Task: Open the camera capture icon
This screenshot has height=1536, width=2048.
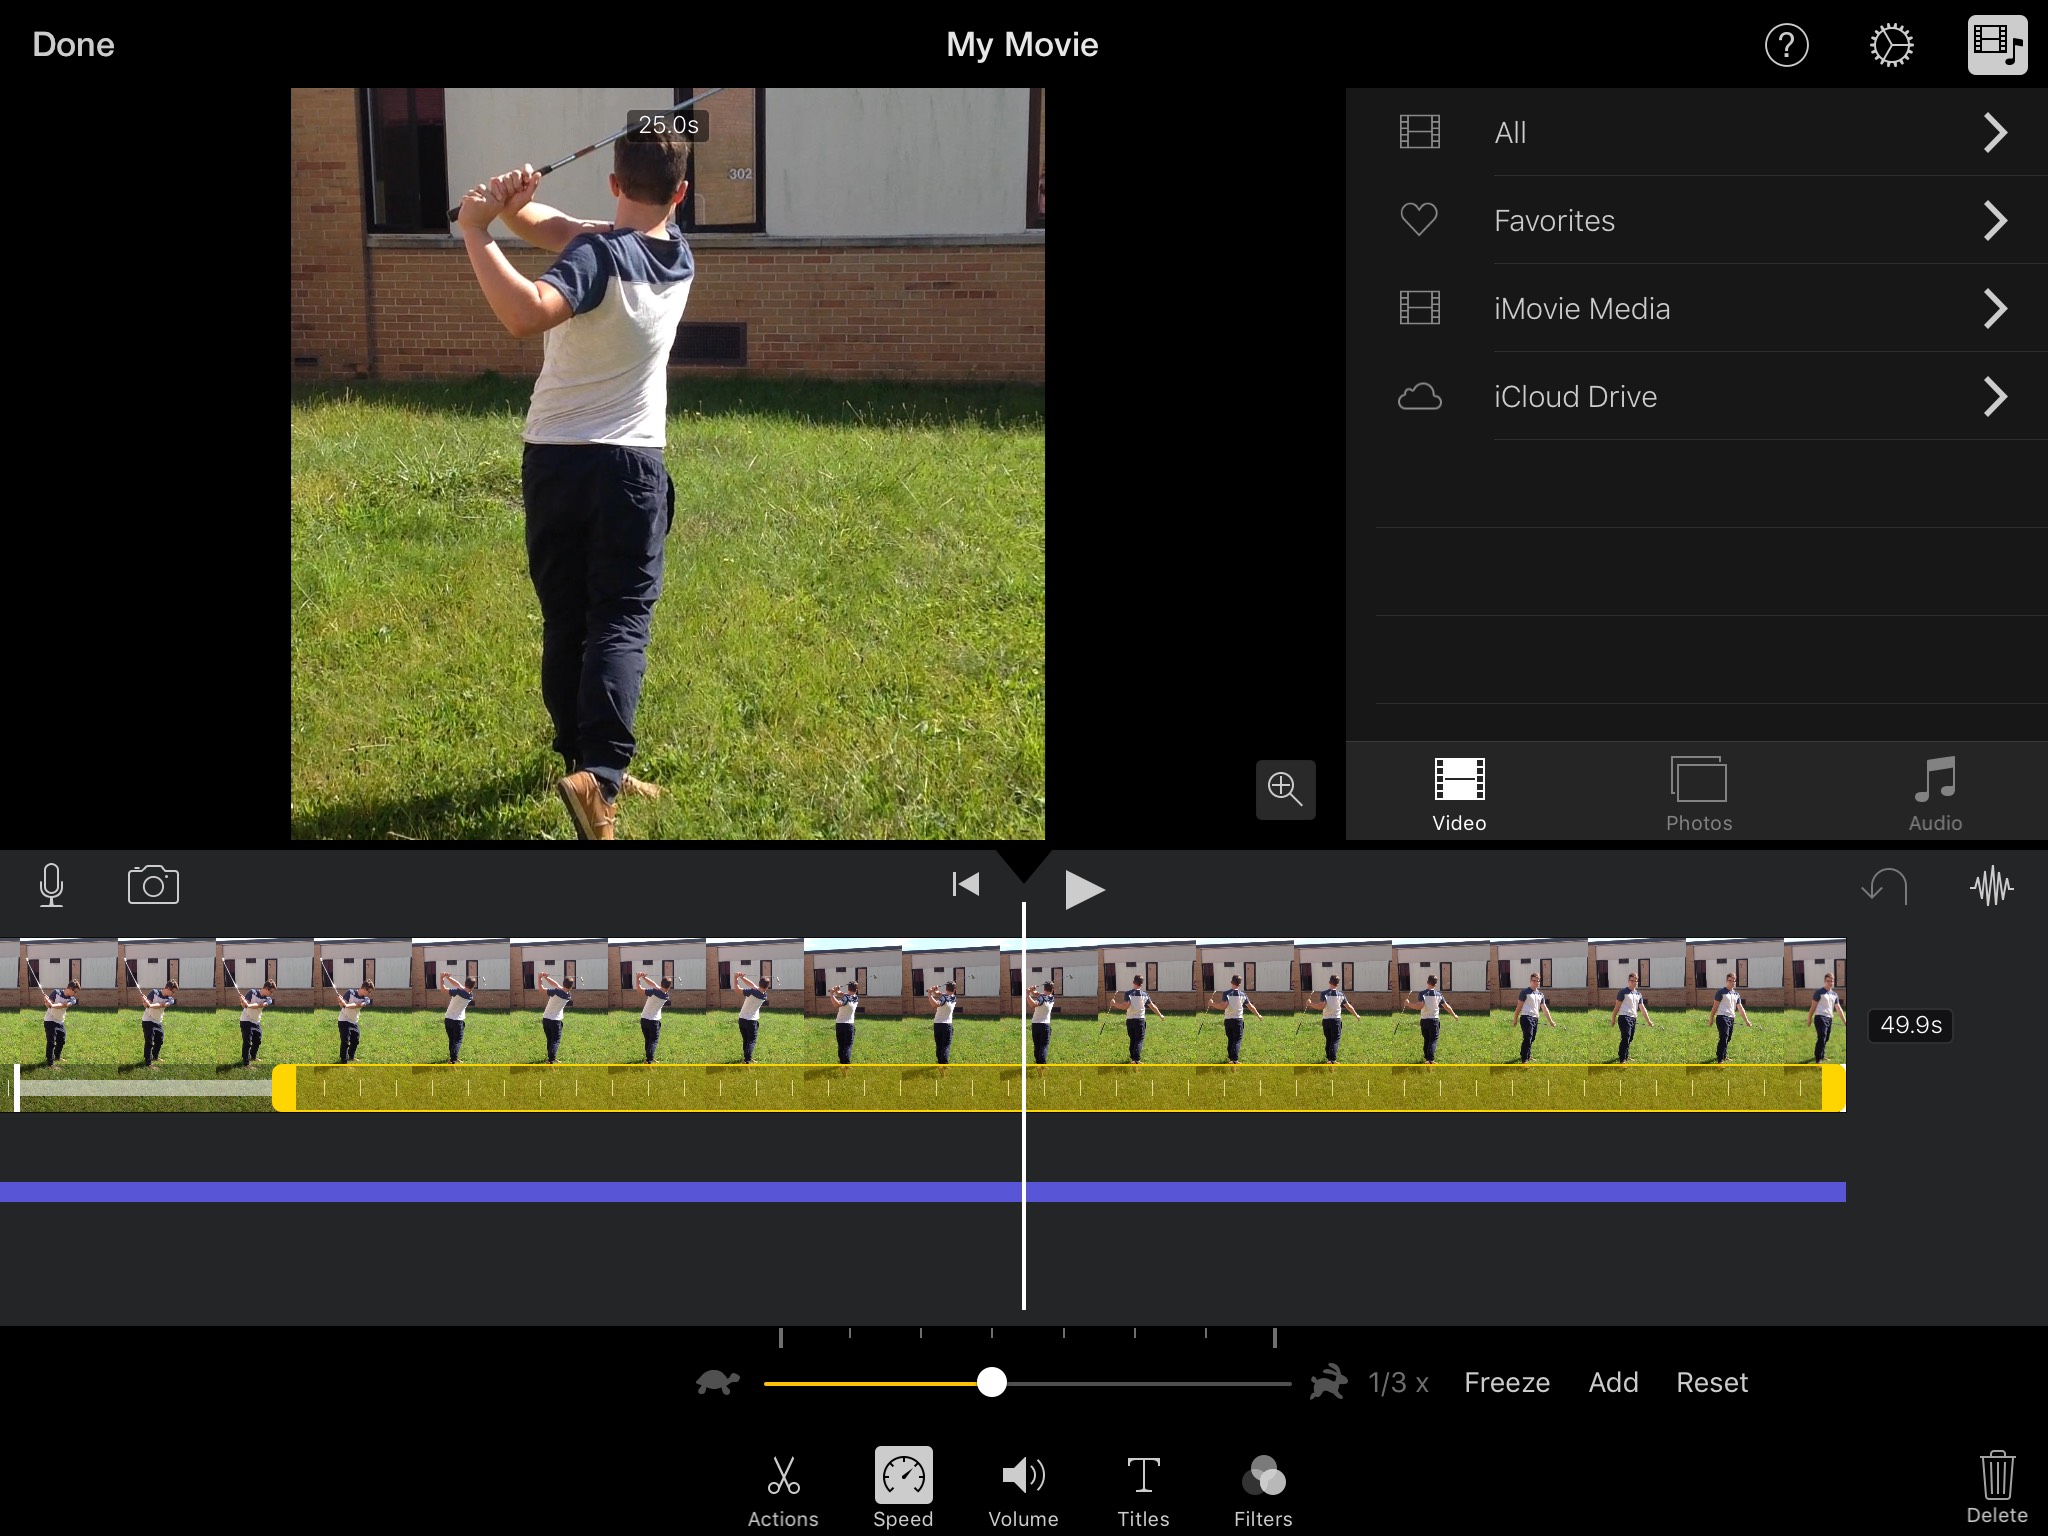Action: [153, 885]
